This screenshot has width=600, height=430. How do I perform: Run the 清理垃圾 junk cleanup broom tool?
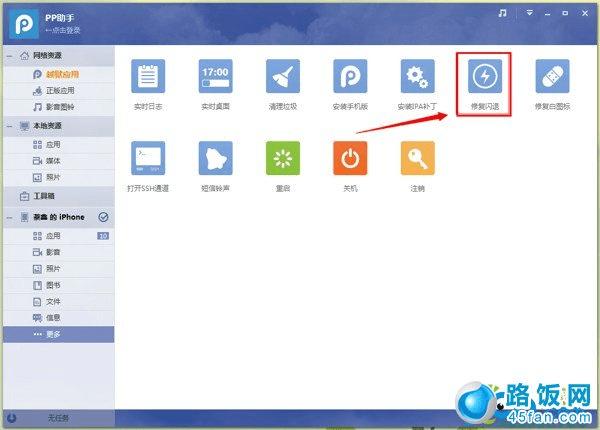click(283, 76)
